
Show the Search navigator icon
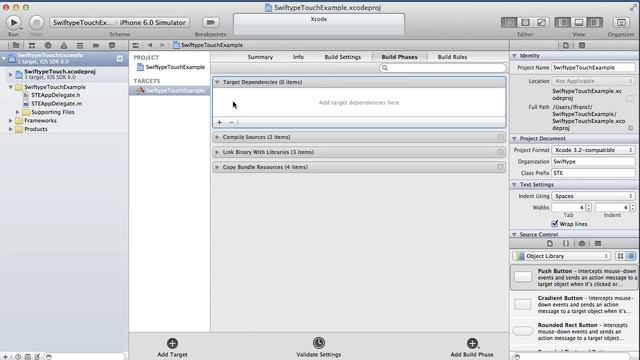[x=48, y=45]
